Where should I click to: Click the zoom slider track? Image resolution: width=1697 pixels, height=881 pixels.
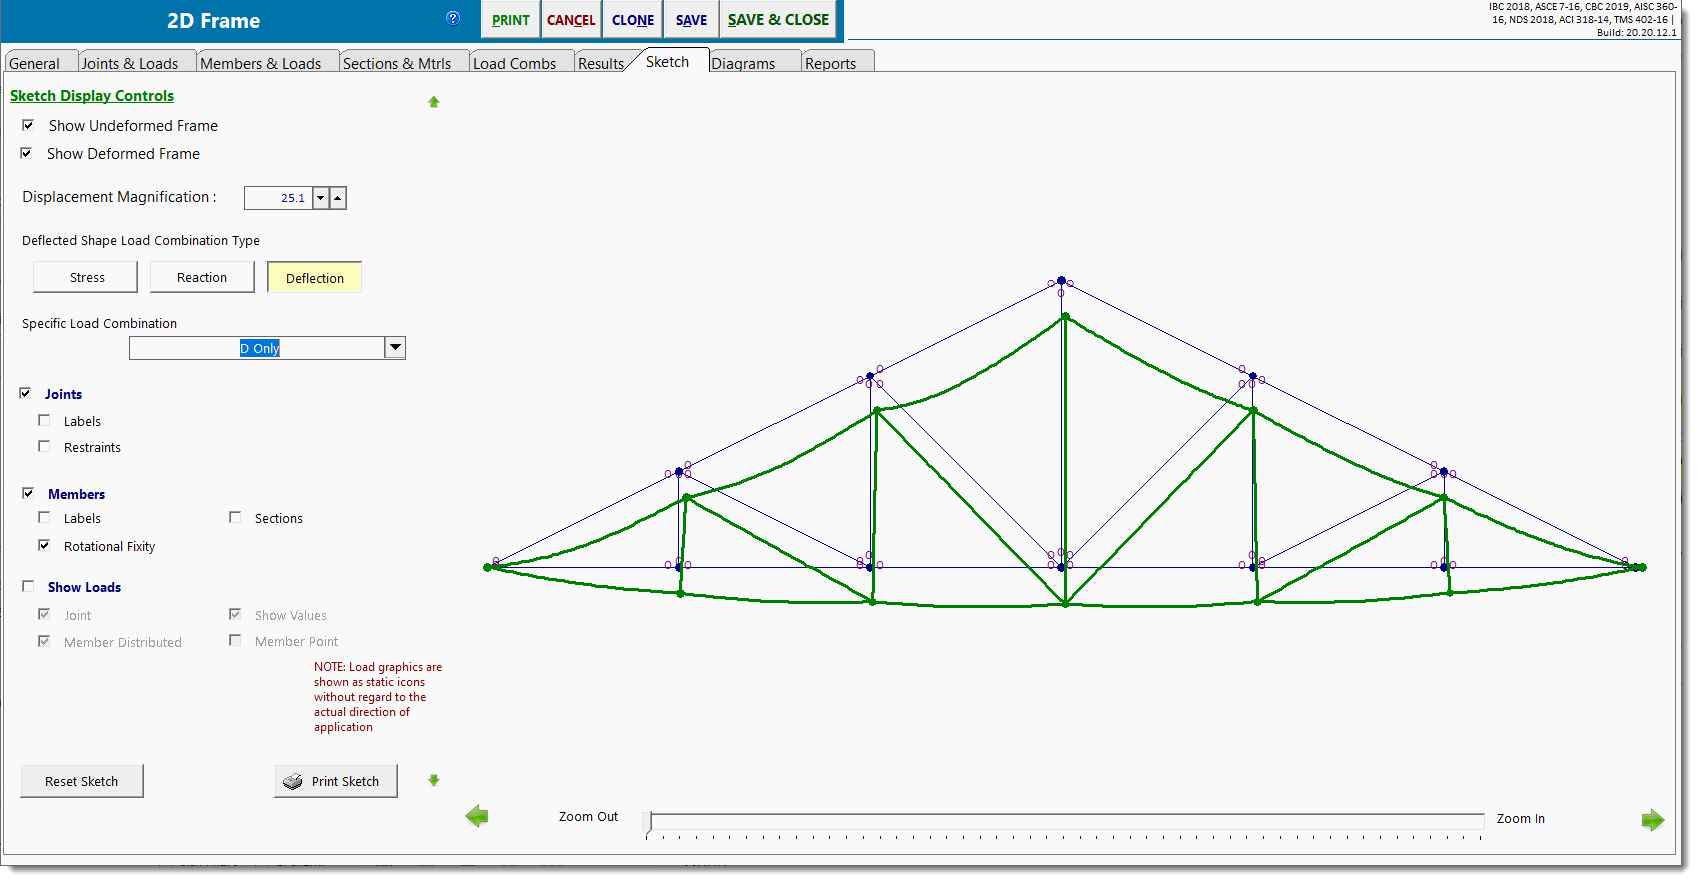(x=1065, y=820)
